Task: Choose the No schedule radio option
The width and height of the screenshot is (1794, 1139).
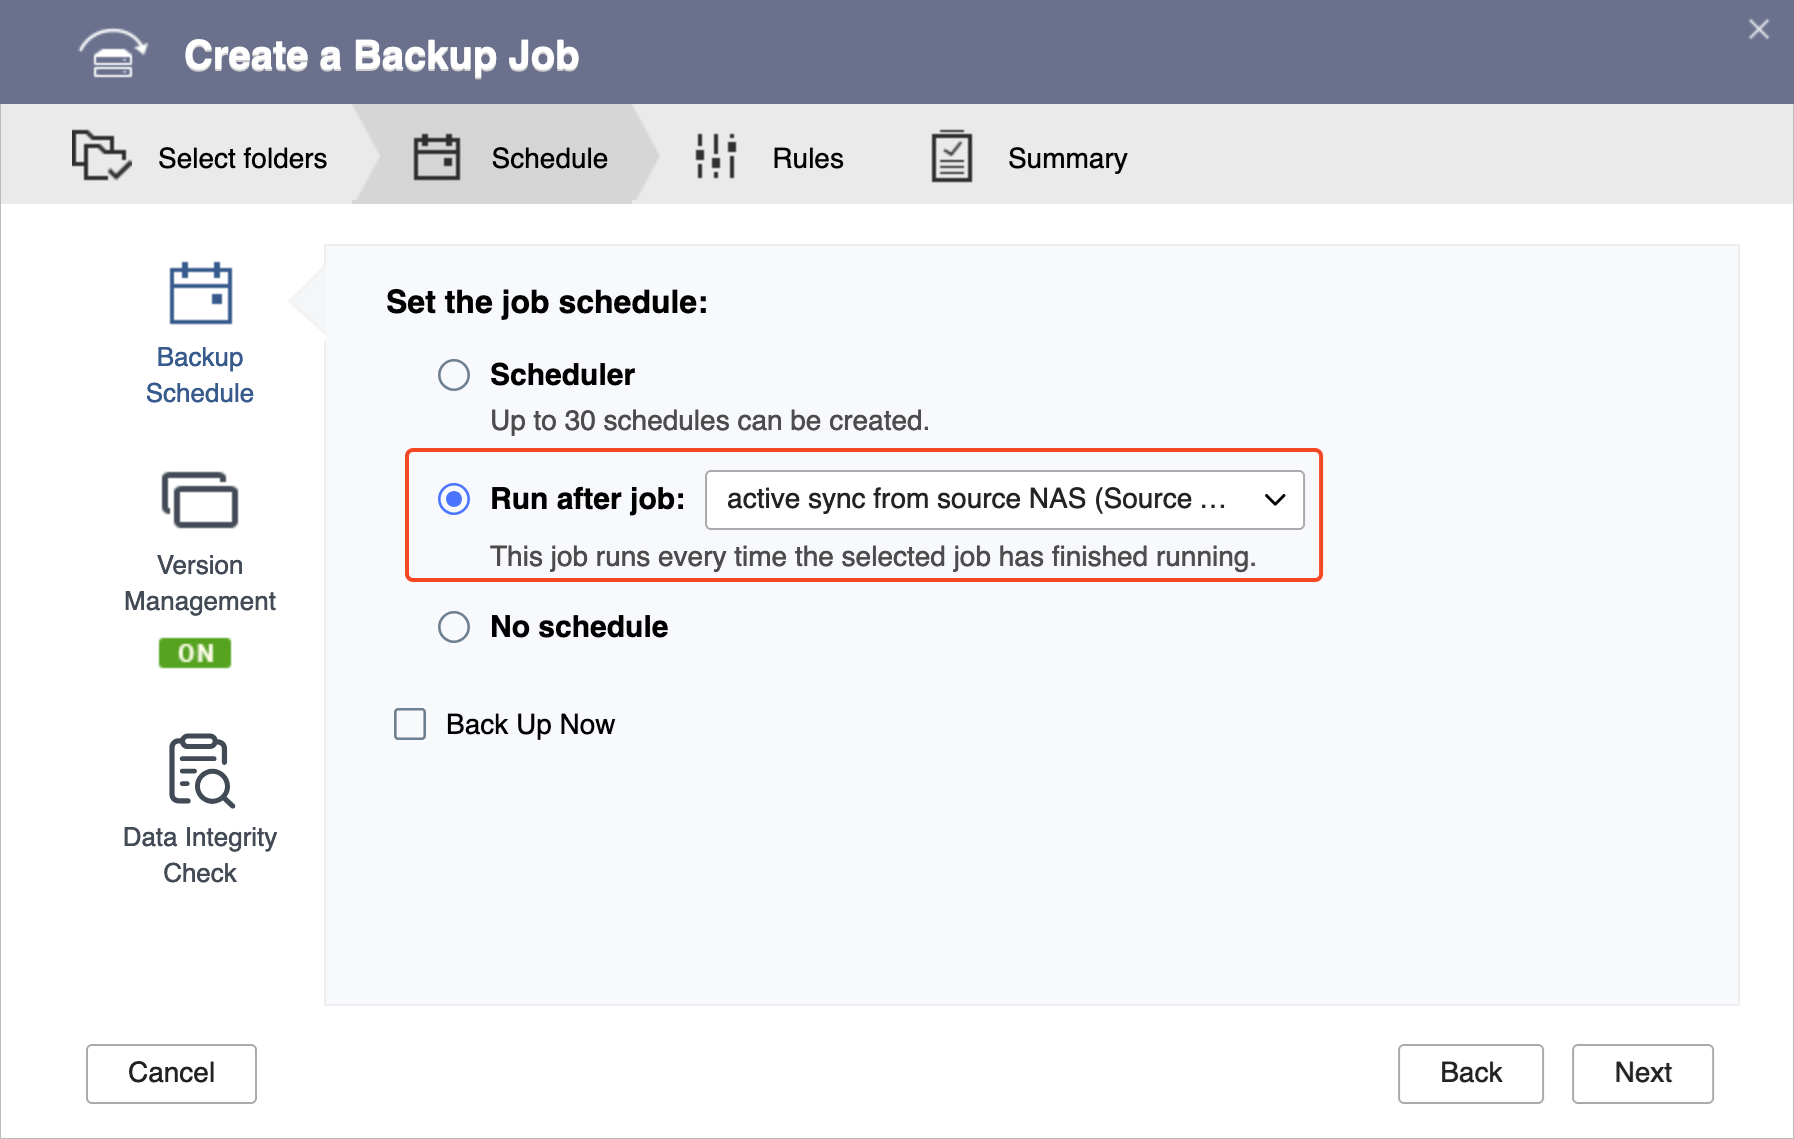Action: (x=454, y=627)
